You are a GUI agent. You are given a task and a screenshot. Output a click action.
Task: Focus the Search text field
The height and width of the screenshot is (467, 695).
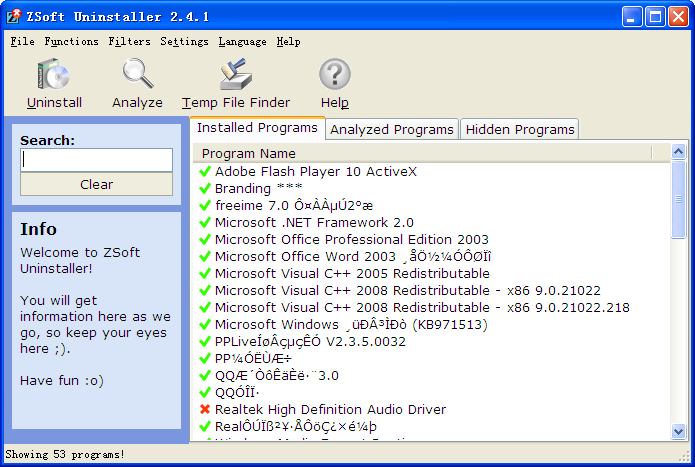coord(97,160)
